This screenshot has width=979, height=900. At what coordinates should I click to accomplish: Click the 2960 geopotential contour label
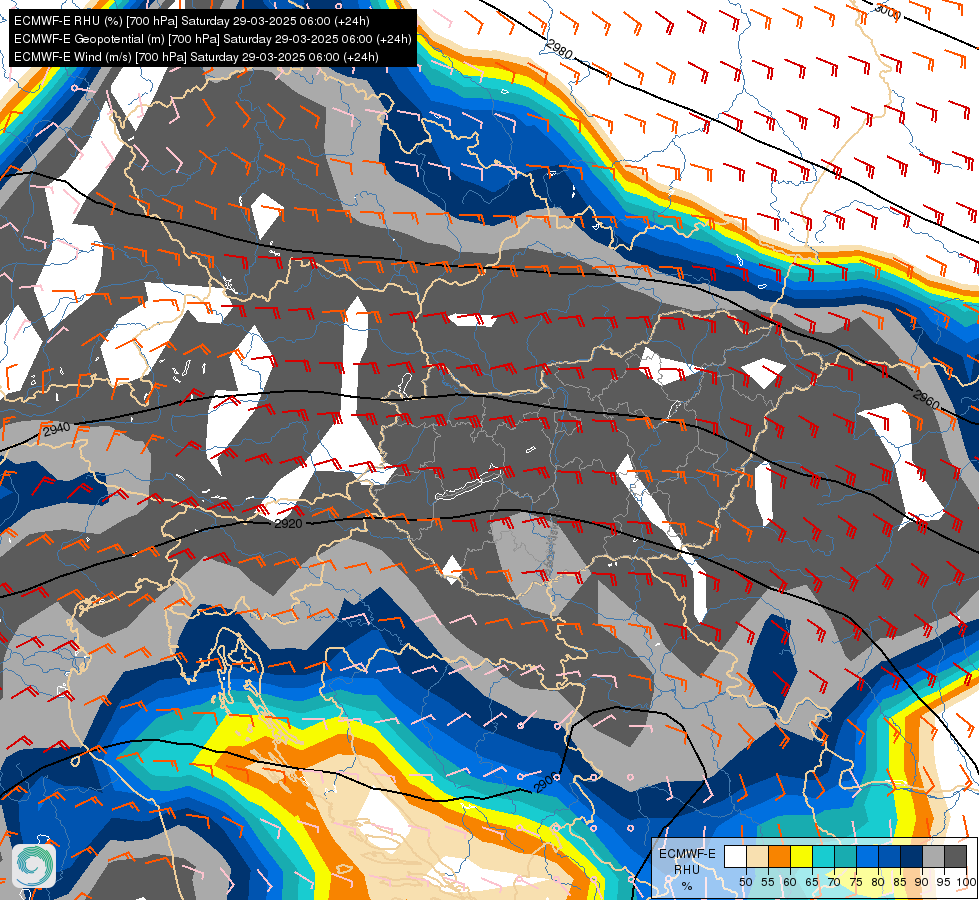point(926,399)
